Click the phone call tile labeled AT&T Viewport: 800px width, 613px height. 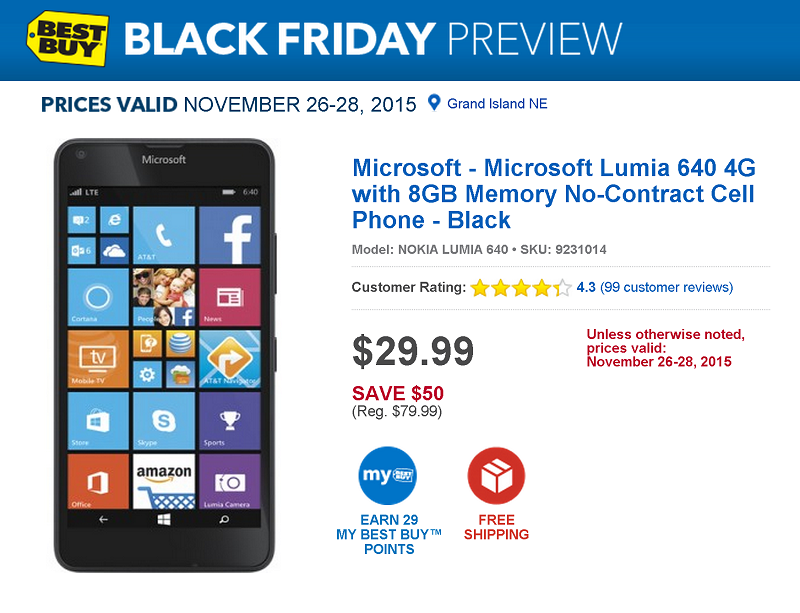[164, 235]
